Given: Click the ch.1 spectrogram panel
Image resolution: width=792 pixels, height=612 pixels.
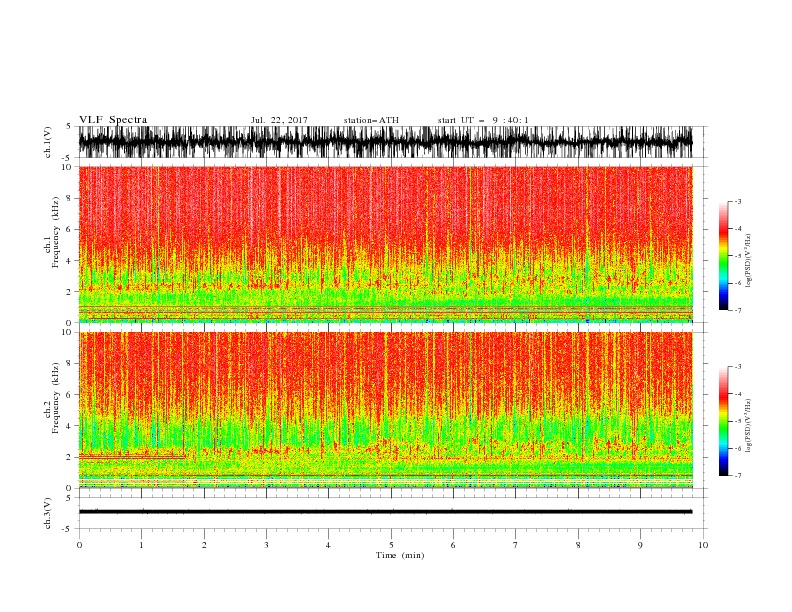Looking at the screenshot, I should tap(385, 244).
